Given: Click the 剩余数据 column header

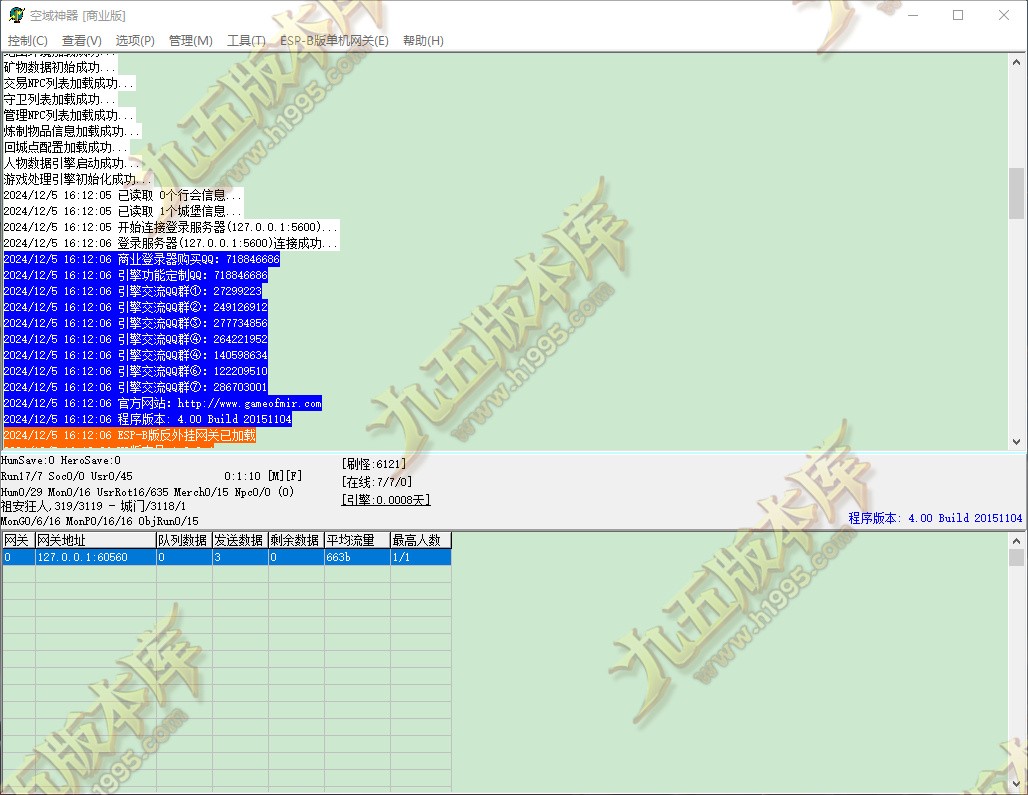Looking at the screenshot, I should tap(296, 540).
